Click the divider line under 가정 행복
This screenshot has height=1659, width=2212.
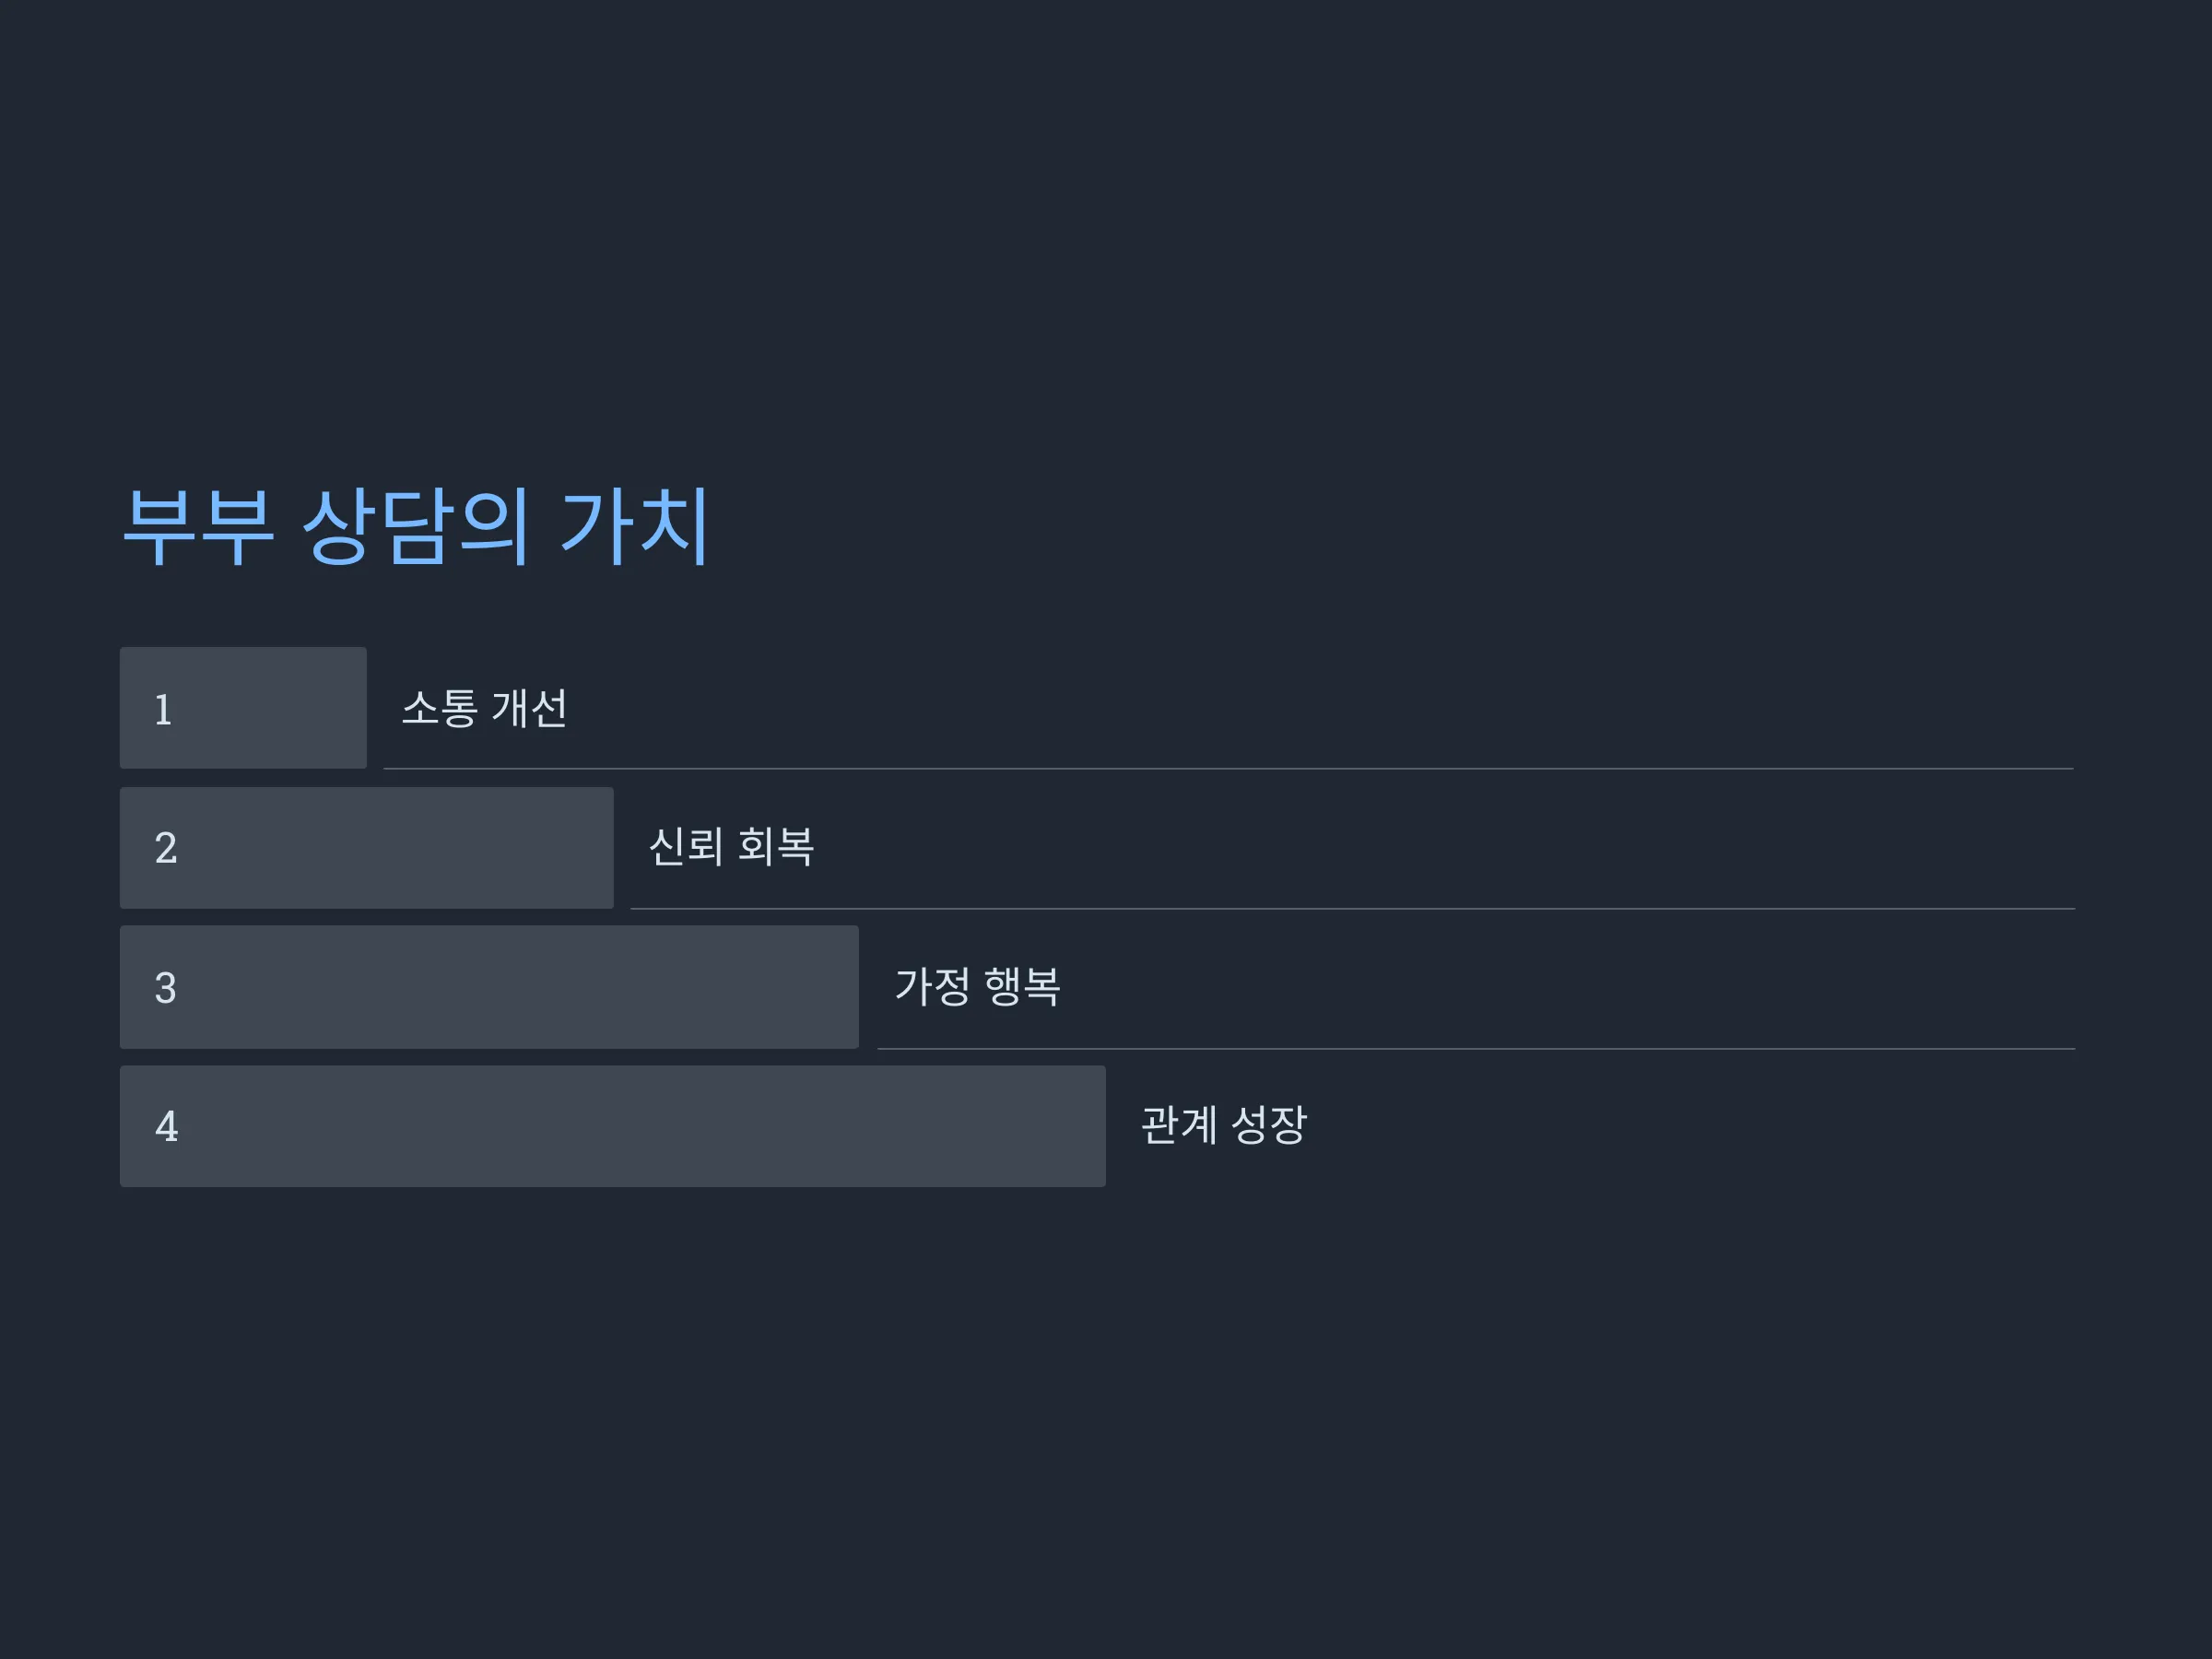coord(1477,1049)
